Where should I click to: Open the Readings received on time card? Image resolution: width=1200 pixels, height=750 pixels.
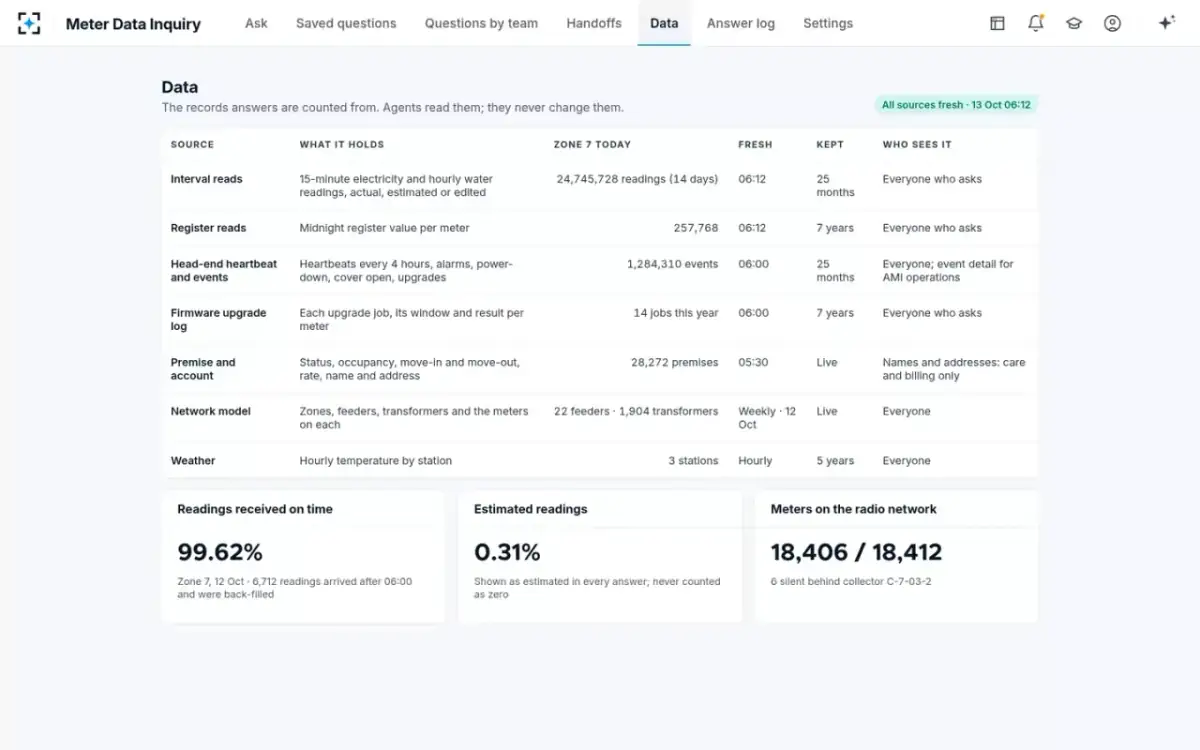coord(303,556)
